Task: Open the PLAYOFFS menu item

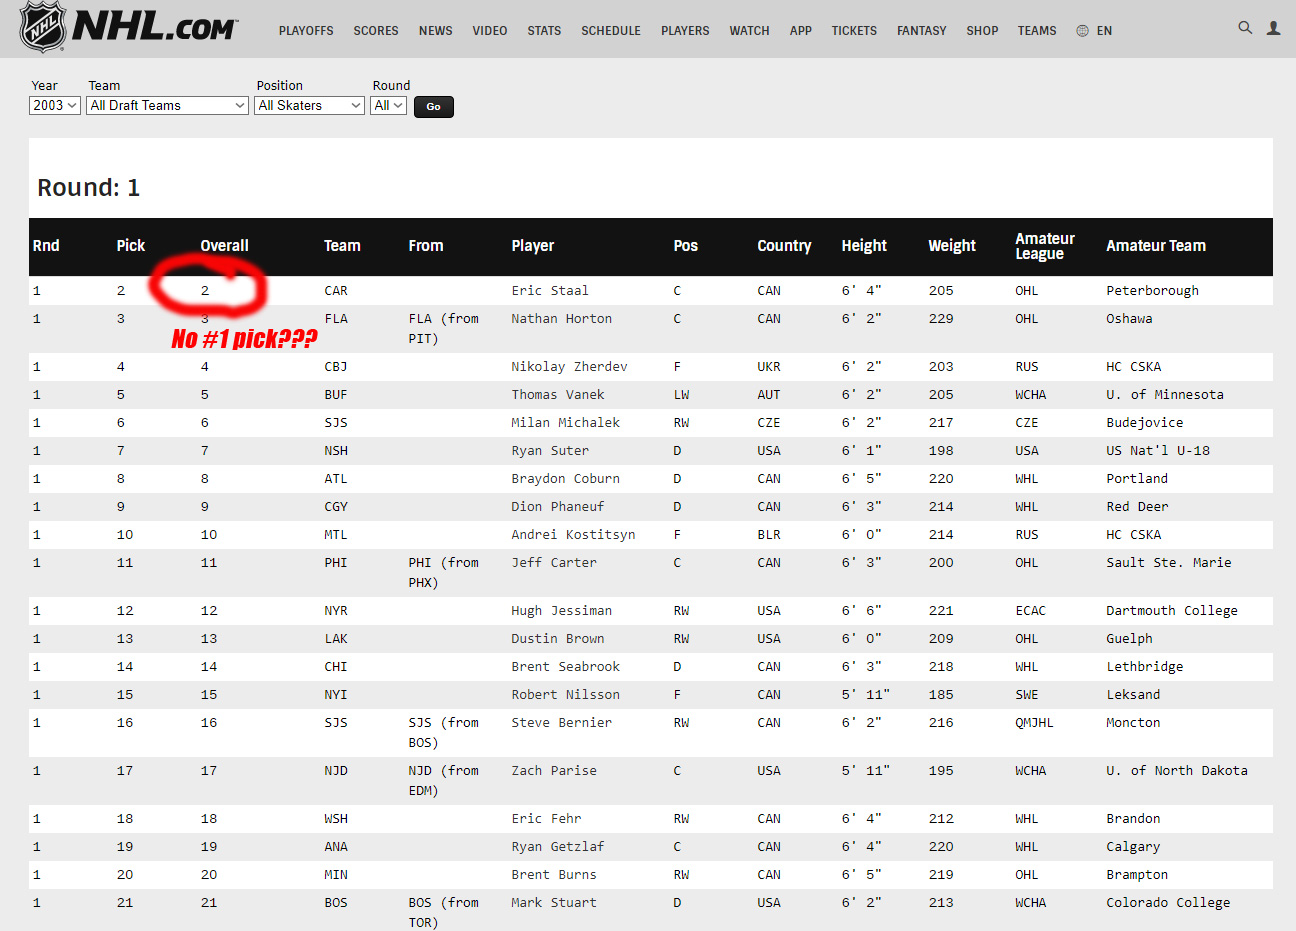Action: tap(306, 31)
